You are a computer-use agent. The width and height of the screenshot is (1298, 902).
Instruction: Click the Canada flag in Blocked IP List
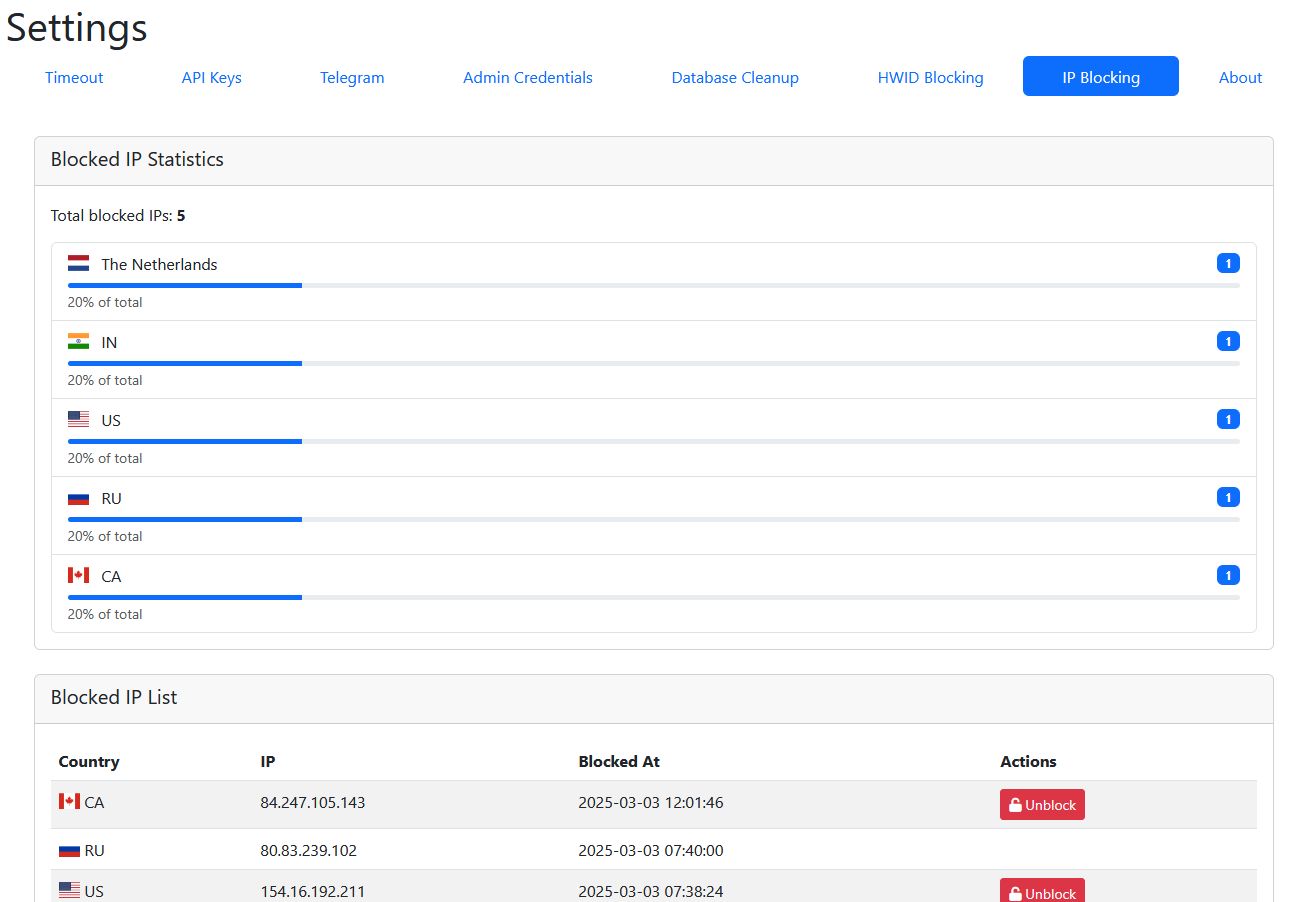69,802
